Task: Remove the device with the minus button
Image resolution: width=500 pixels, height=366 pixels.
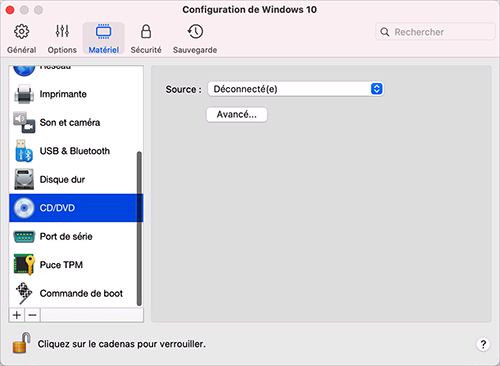Action: coord(32,315)
